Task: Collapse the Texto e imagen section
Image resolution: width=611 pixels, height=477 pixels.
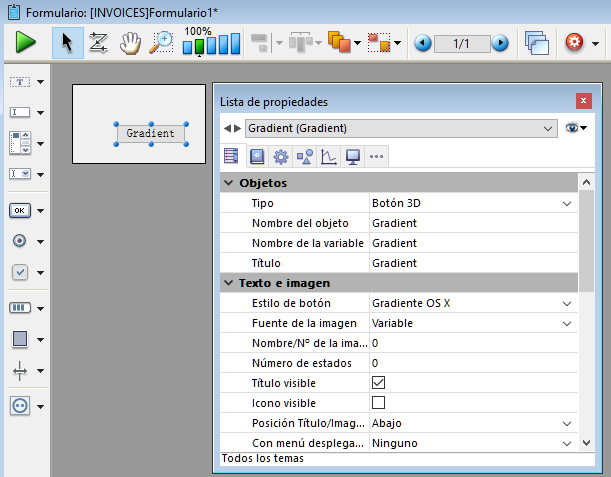Action: pos(229,283)
